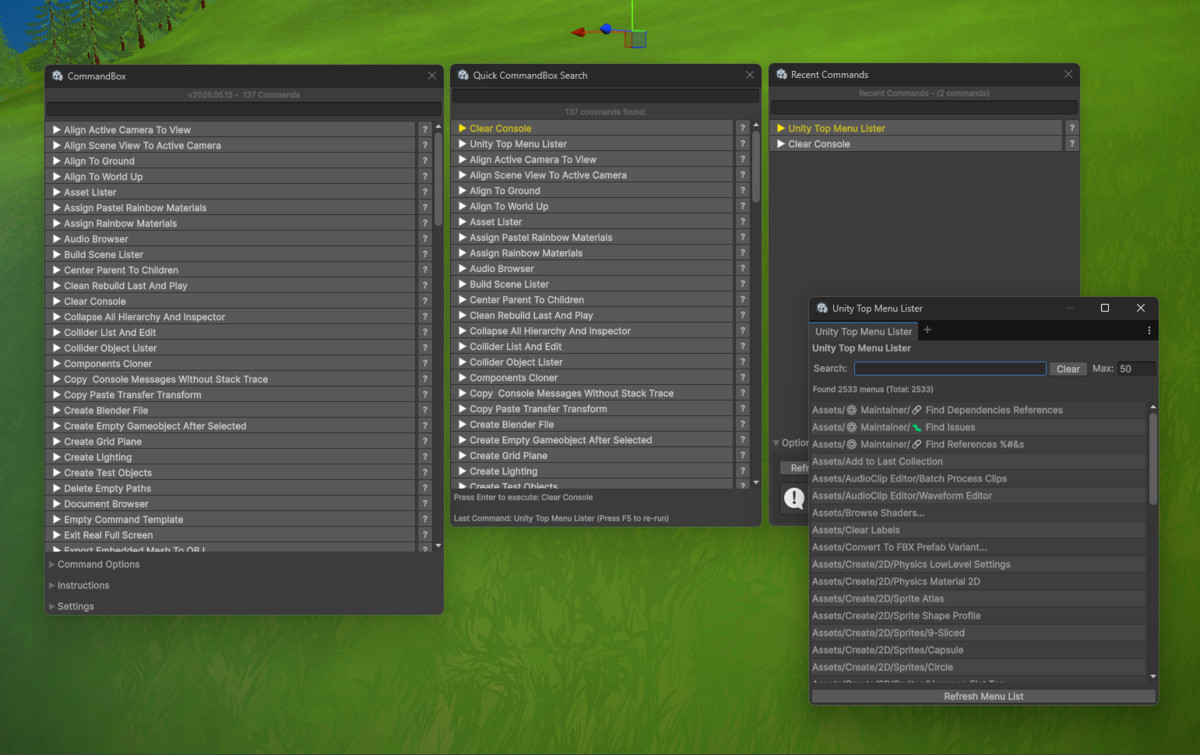Screen dimensions: 1200x755
Task: Click help icon beside Clear Console in Quick Search
Action: point(742,128)
